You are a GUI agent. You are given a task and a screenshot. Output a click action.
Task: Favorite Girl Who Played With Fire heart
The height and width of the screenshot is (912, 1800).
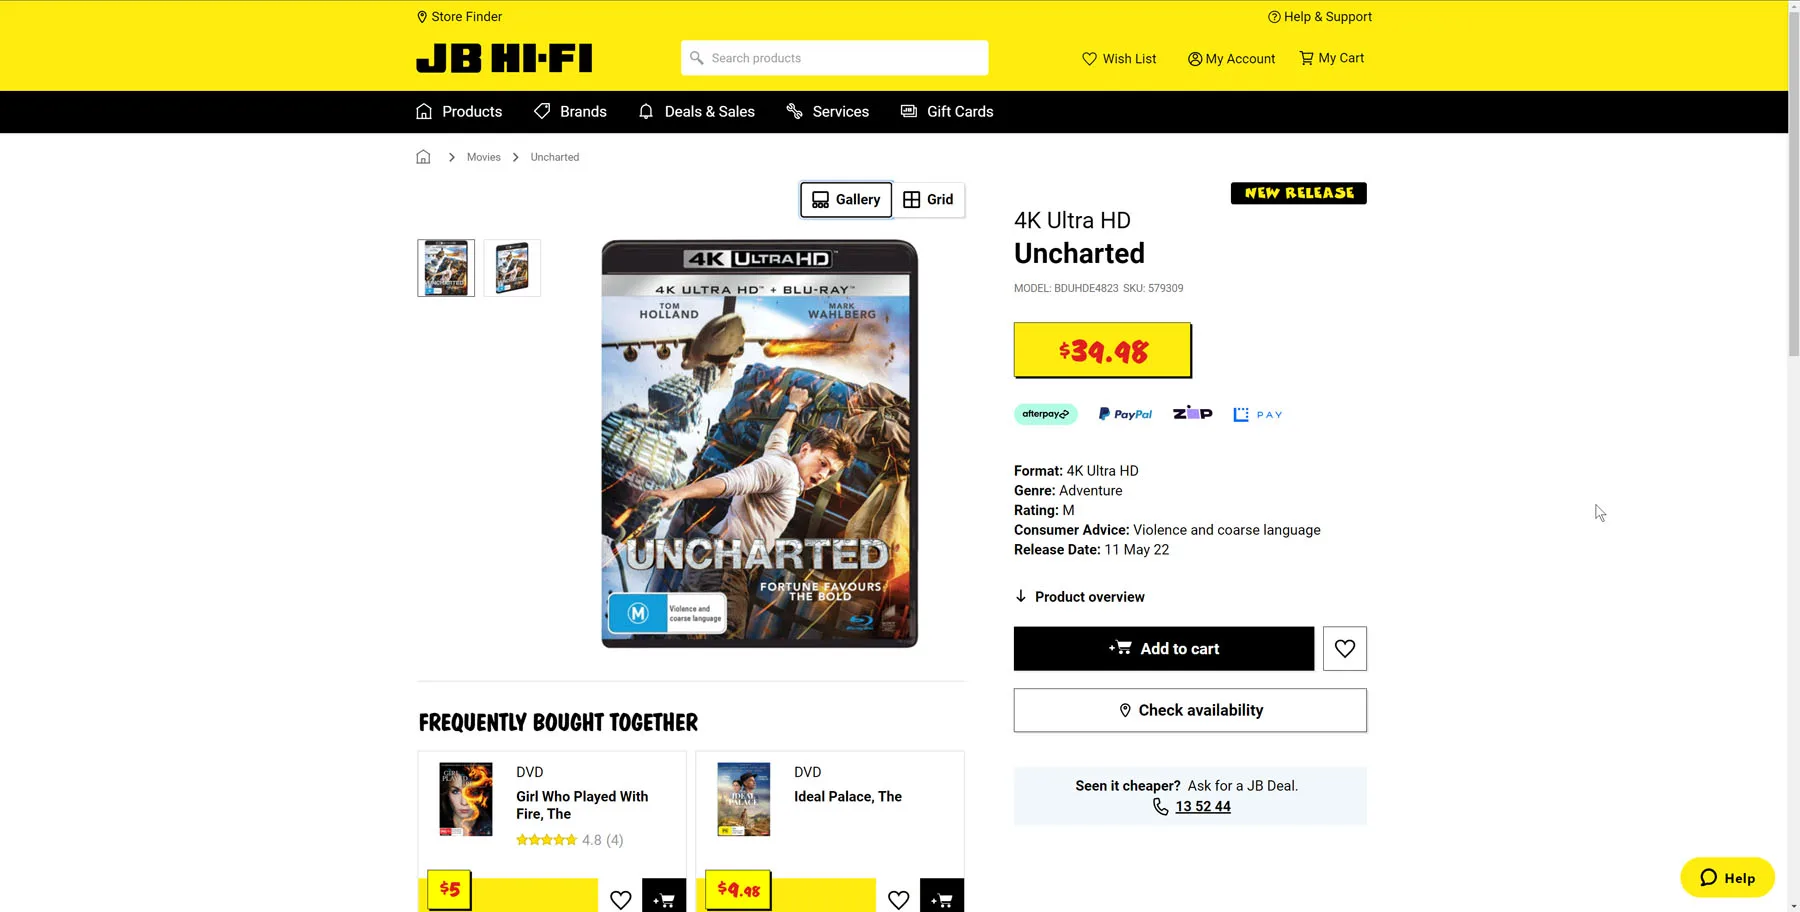coord(620,899)
